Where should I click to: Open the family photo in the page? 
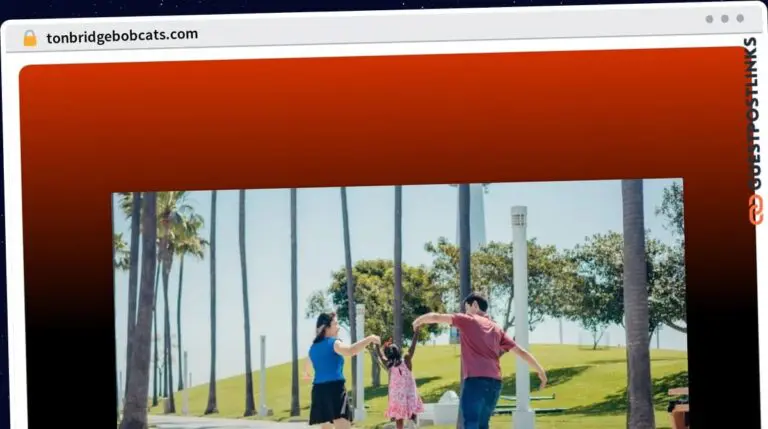click(x=400, y=300)
